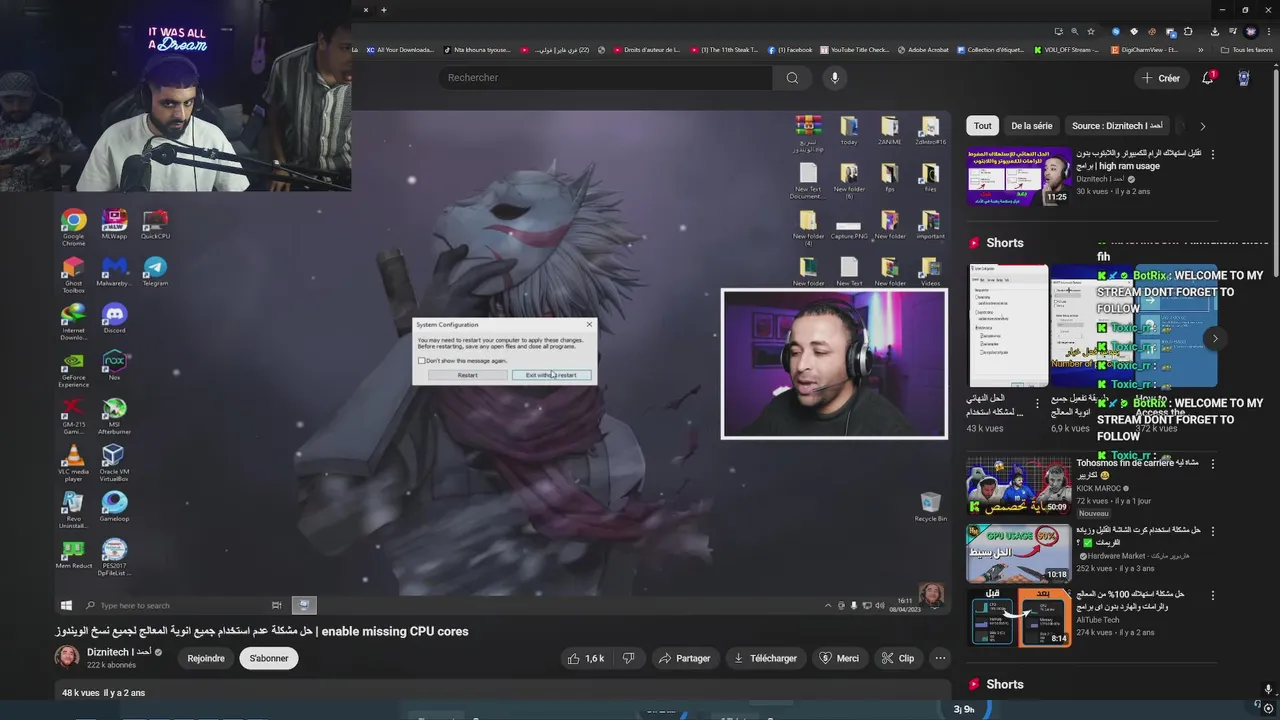Click the MSI Afterburner desktop icon
Viewport: 1280px width, 720px height.
[x=114, y=416]
